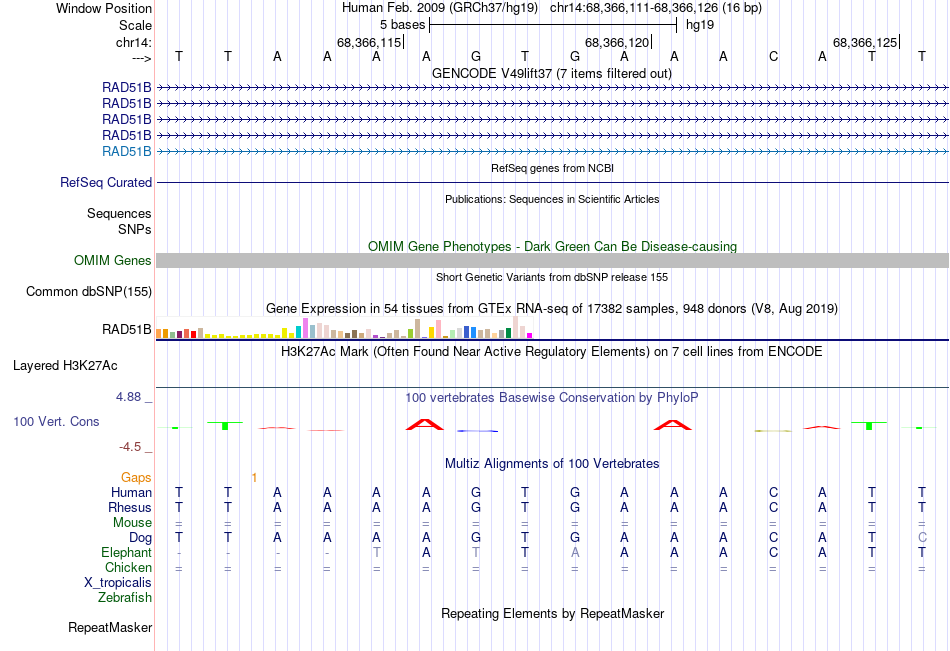Click the Human Feb. 2009 (GRCh37/hg19) title

440,8
